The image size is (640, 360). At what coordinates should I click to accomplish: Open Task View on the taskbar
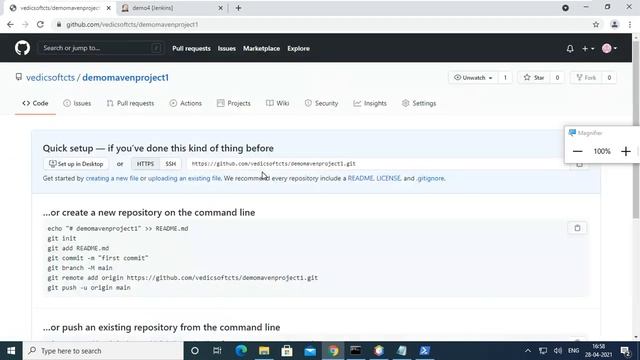click(217, 351)
